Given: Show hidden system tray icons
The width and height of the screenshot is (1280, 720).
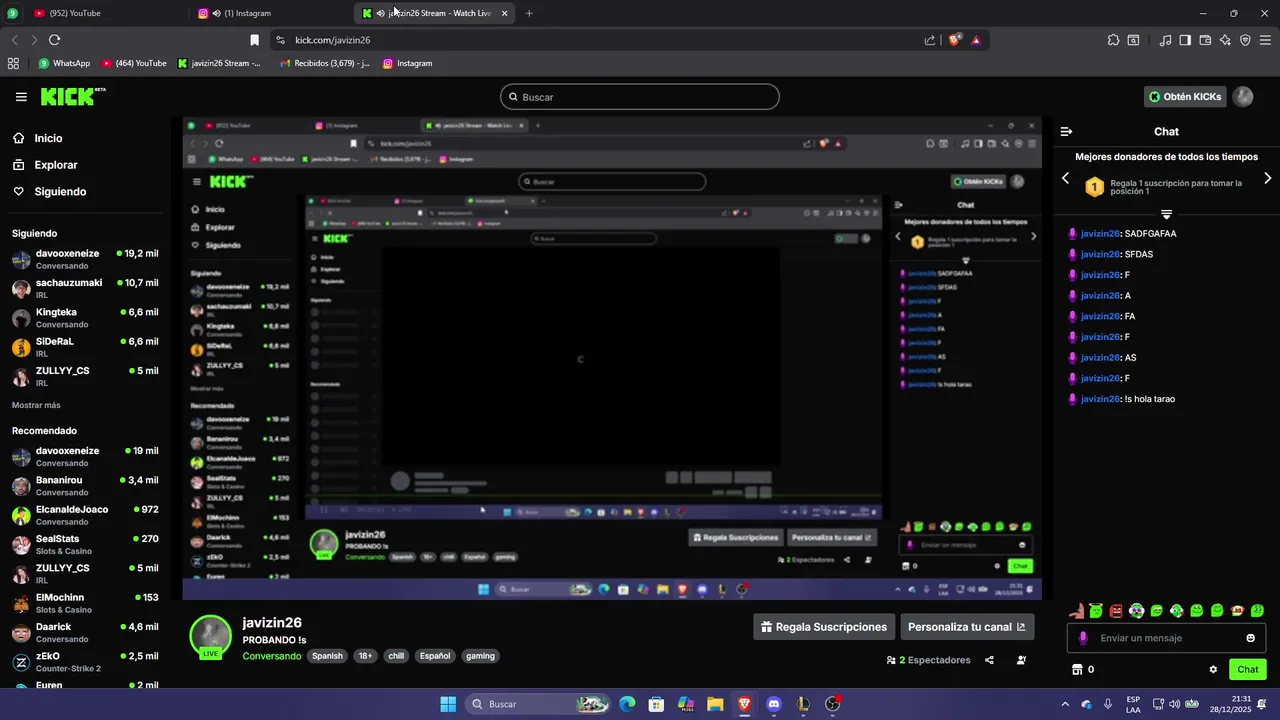Looking at the screenshot, I should pos(1064,704).
